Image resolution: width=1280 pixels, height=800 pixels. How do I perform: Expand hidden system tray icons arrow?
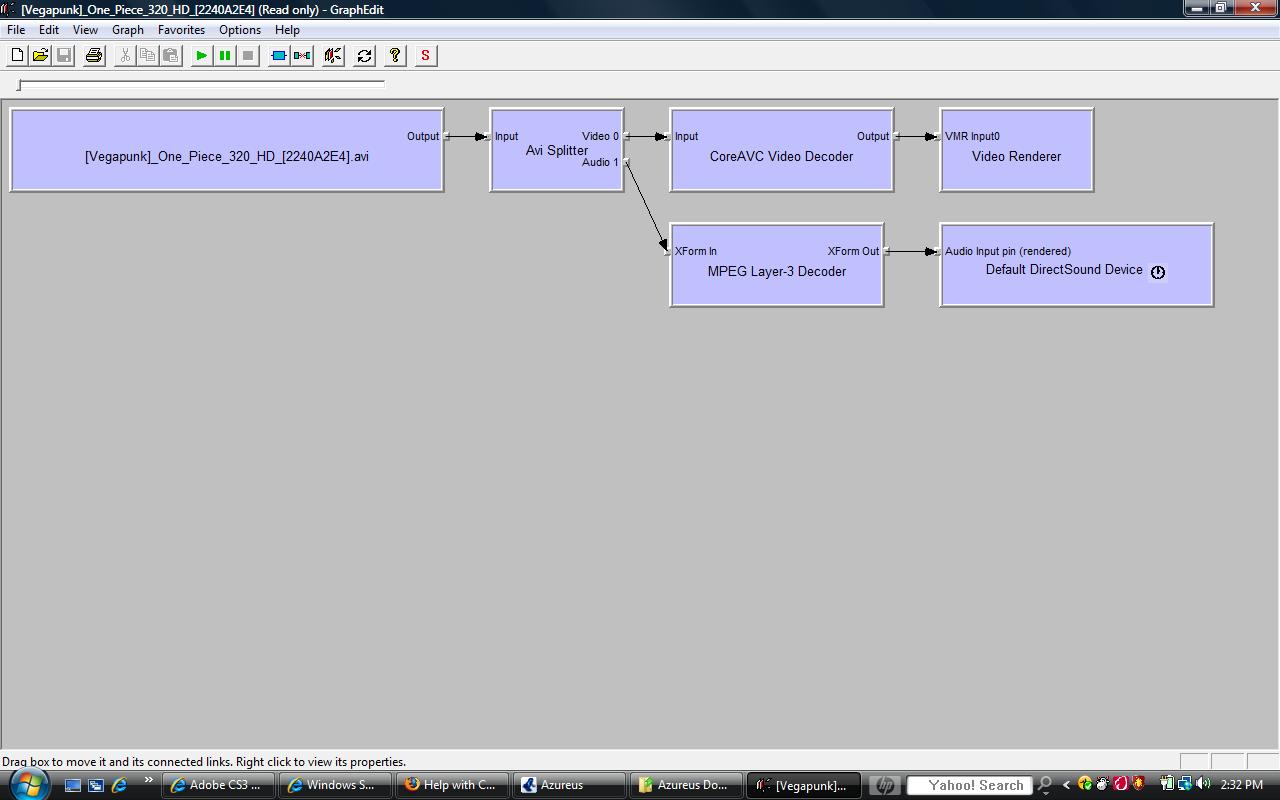click(x=1066, y=785)
